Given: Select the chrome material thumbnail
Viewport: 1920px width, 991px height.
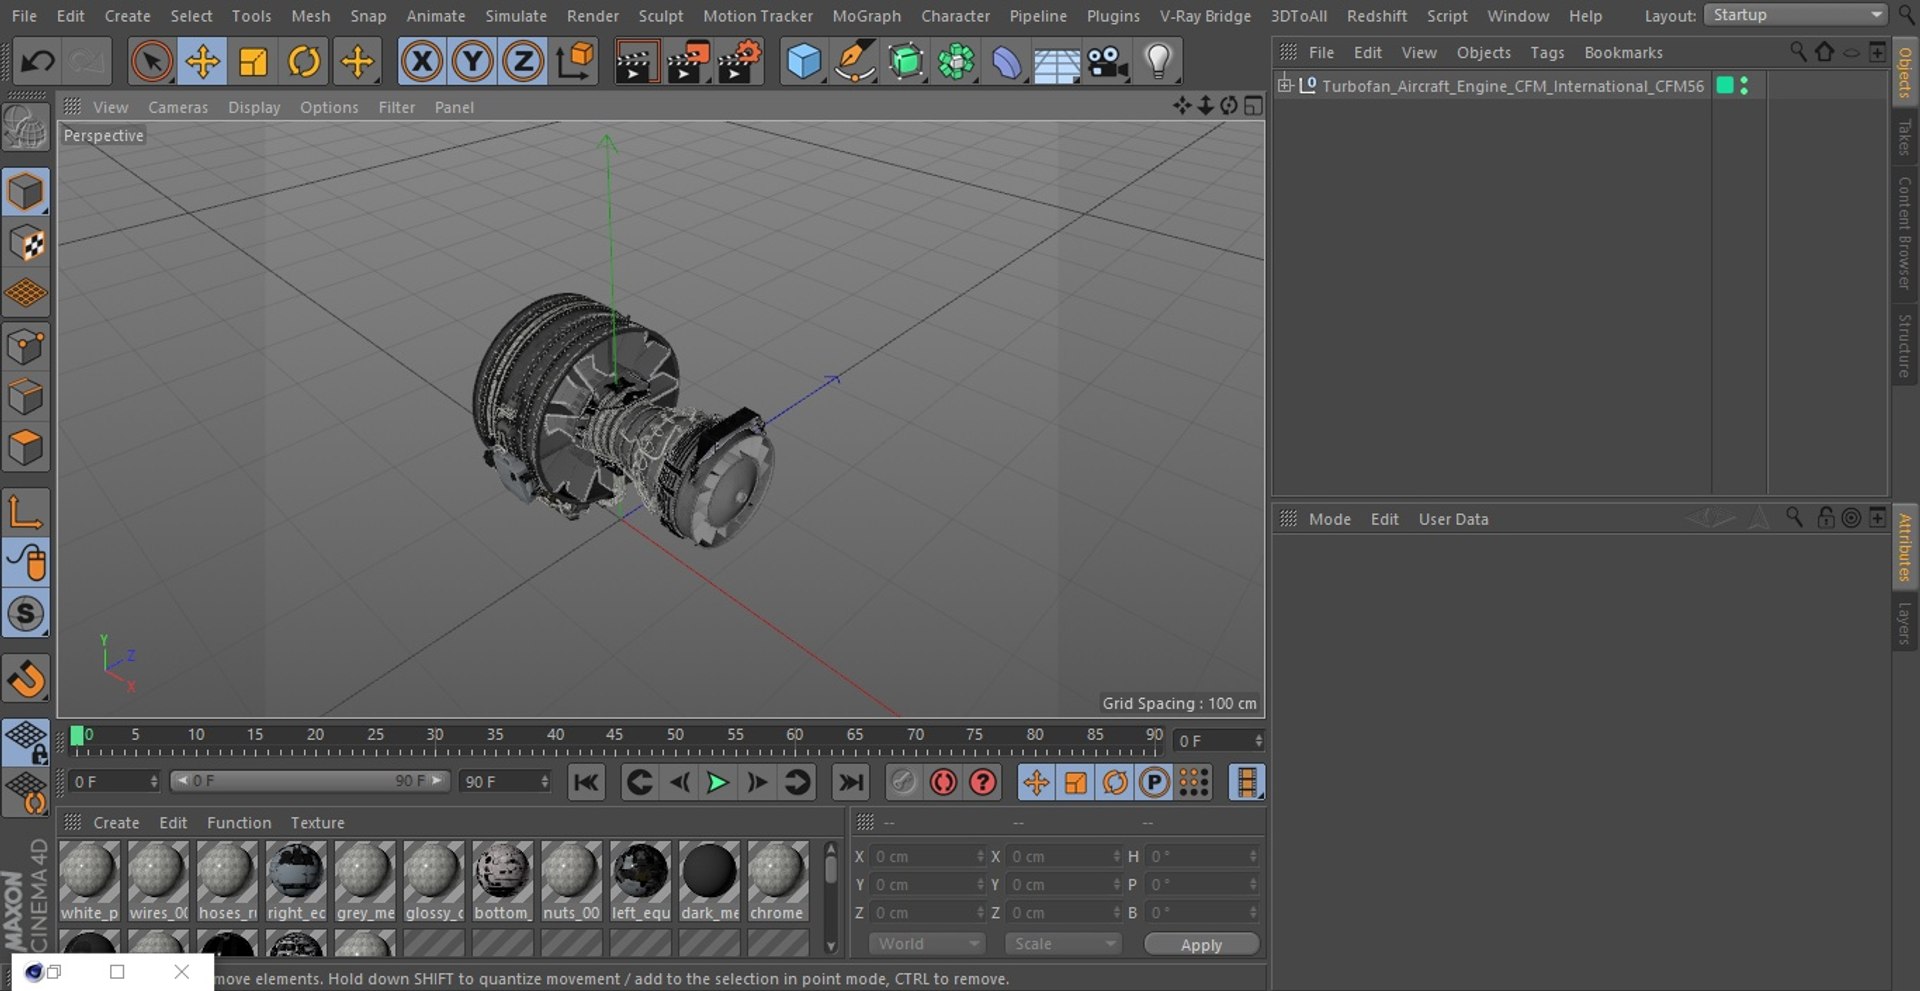Looking at the screenshot, I should point(776,881).
